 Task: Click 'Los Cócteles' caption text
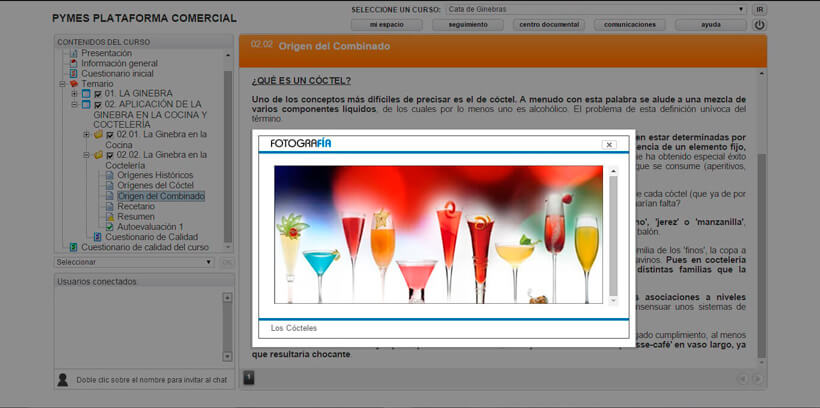point(293,328)
